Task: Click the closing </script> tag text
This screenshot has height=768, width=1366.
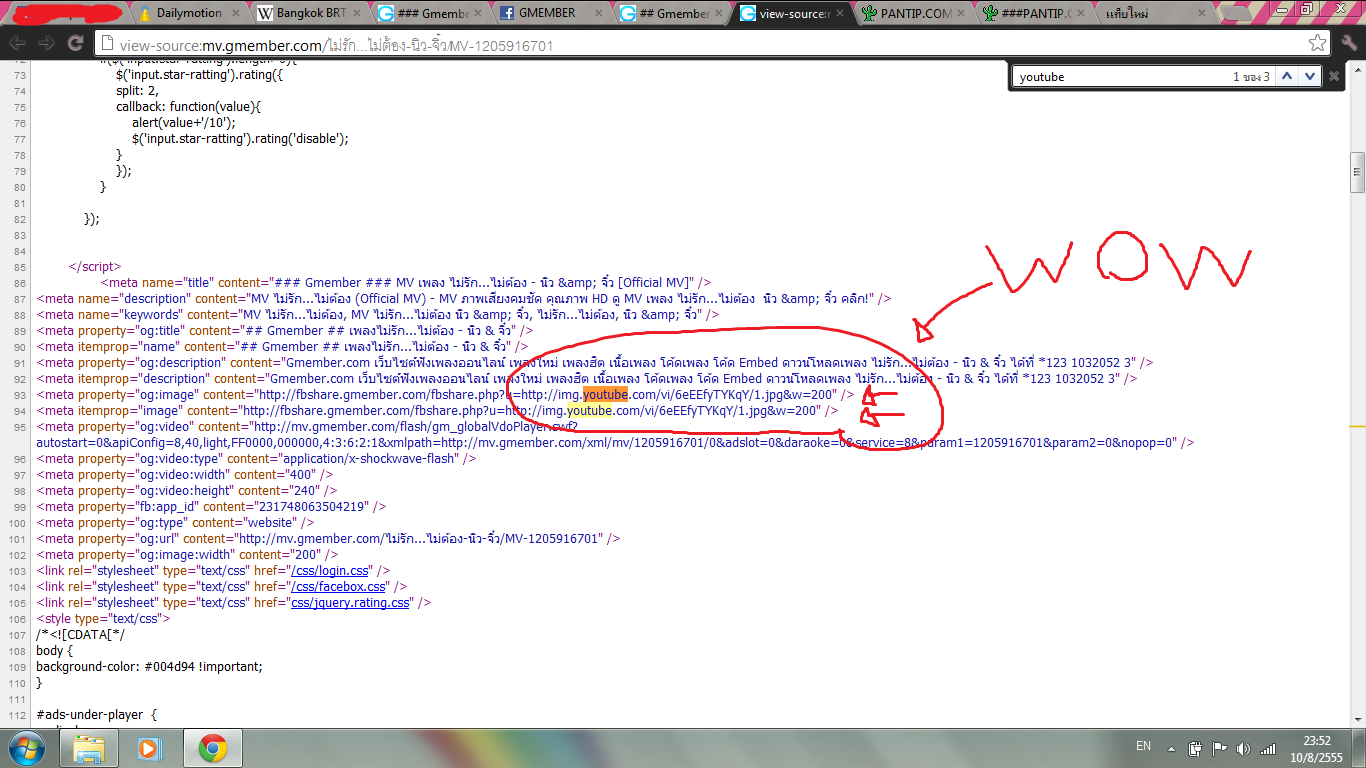Action: click(x=94, y=266)
